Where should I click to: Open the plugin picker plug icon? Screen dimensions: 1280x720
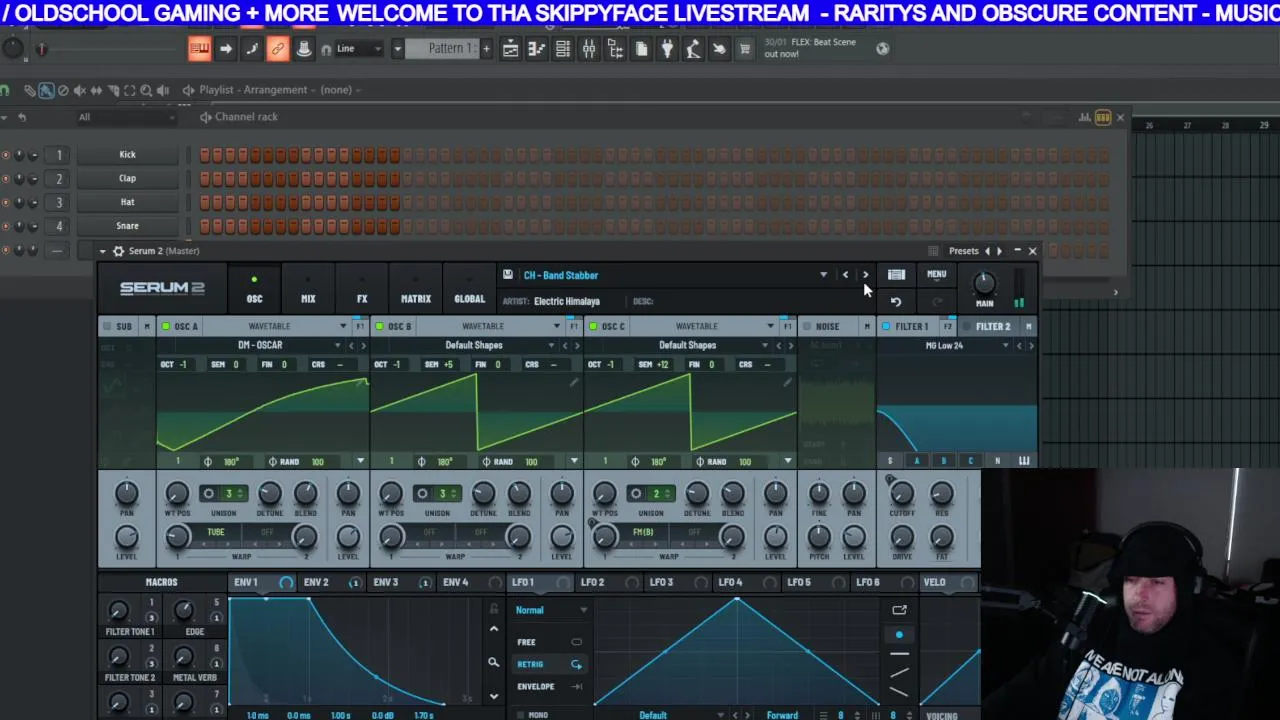[667, 49]
